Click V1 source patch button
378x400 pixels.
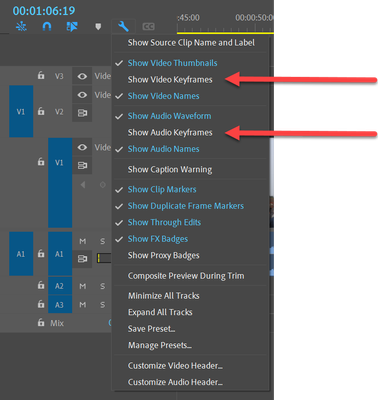pos(21,111)
